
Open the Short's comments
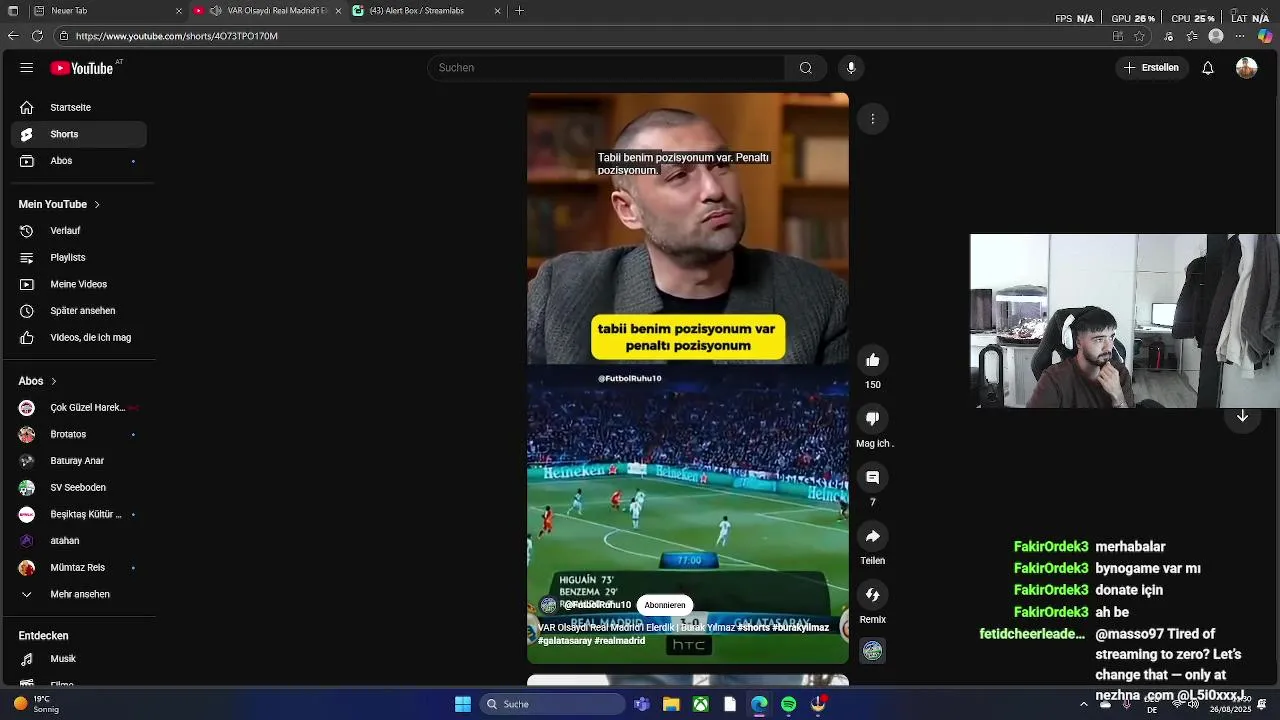[x=873, y=478]
